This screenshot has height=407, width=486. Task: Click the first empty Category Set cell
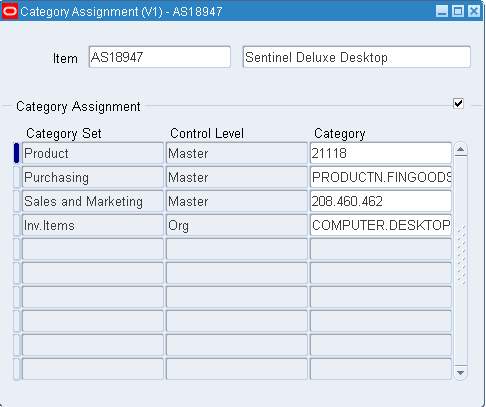coord(93,249)
